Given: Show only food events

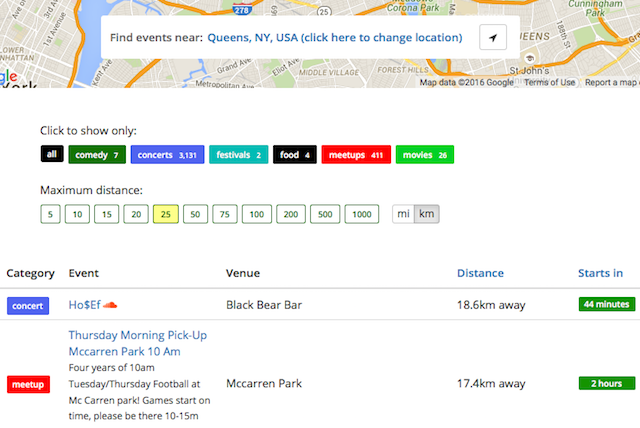Looking at the screenshot, I should (295, 155).
